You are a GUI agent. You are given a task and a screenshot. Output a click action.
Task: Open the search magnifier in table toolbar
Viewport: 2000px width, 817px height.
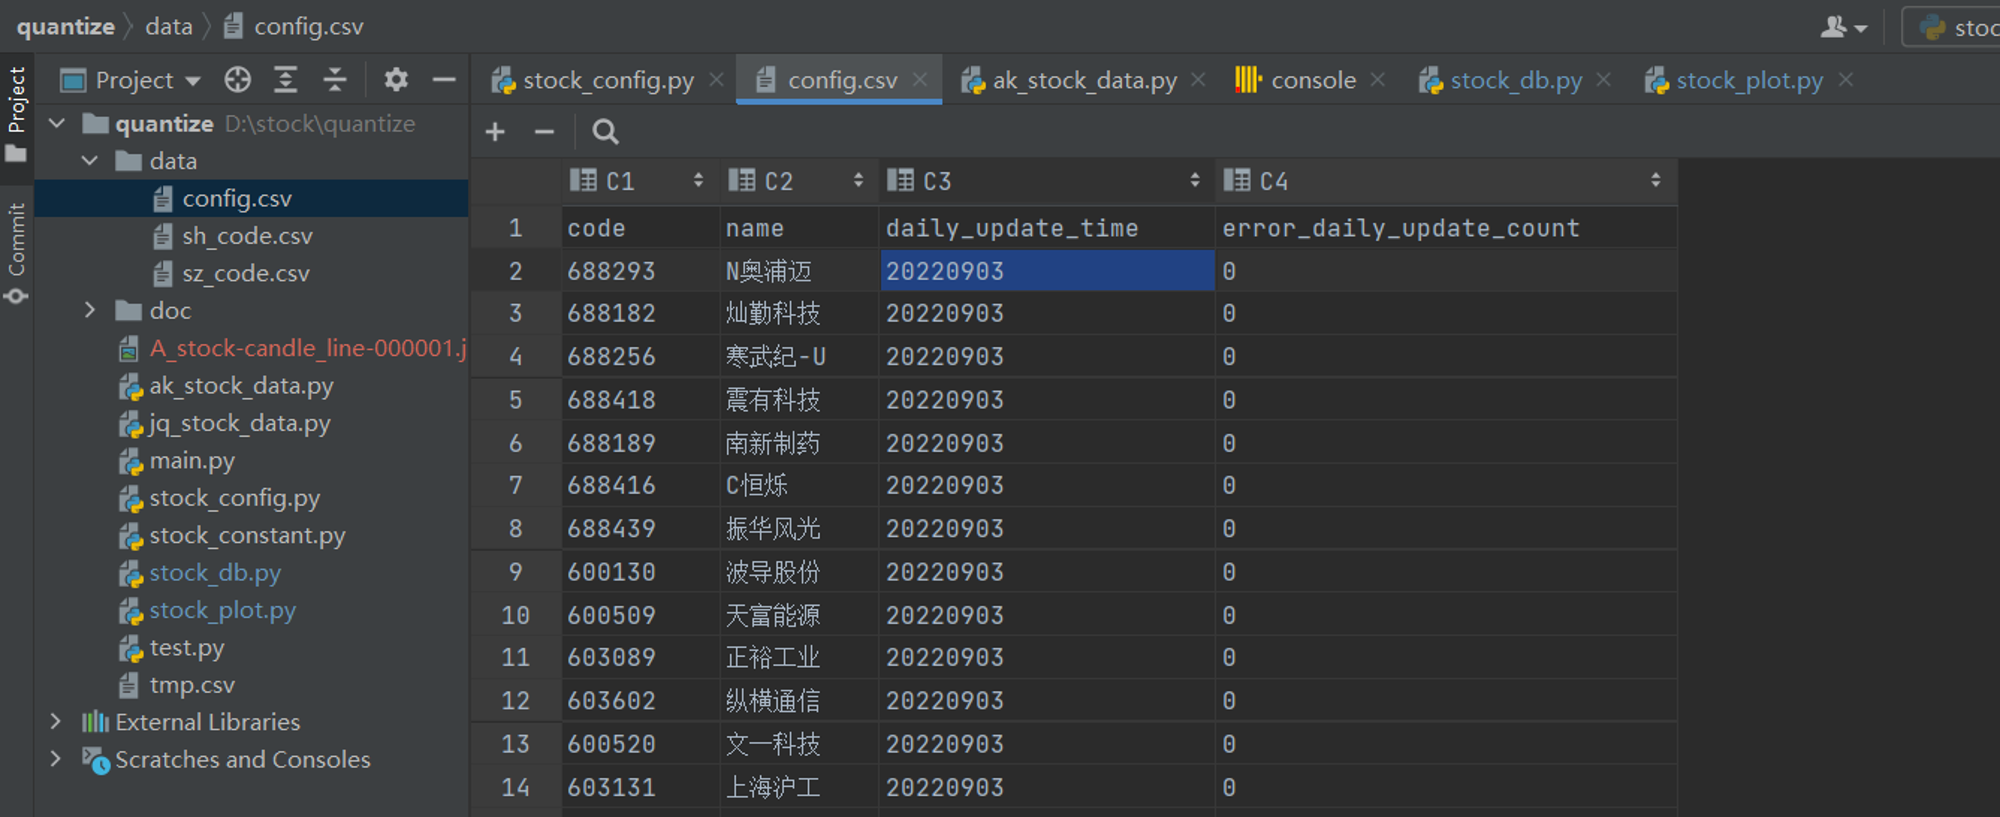click(605, 132)
